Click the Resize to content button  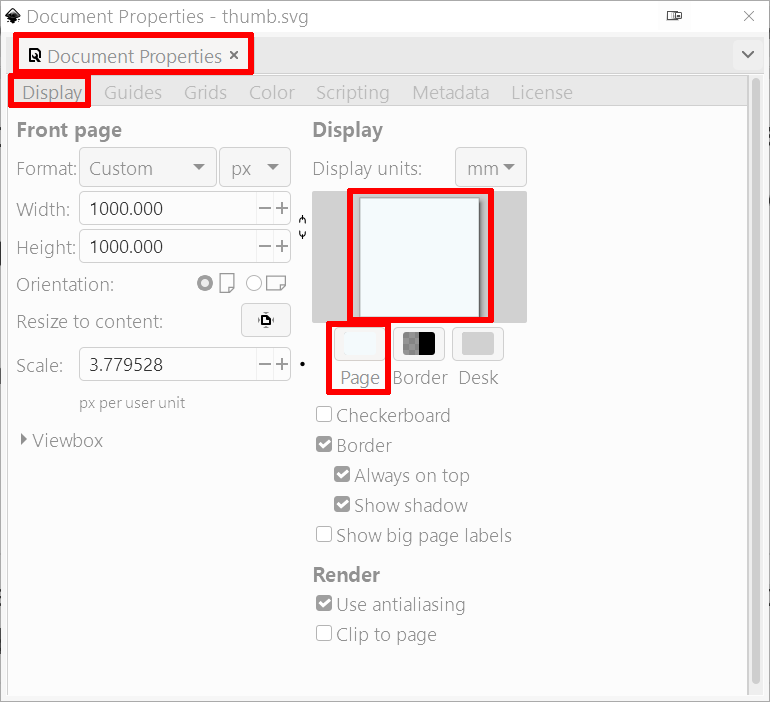266,320
